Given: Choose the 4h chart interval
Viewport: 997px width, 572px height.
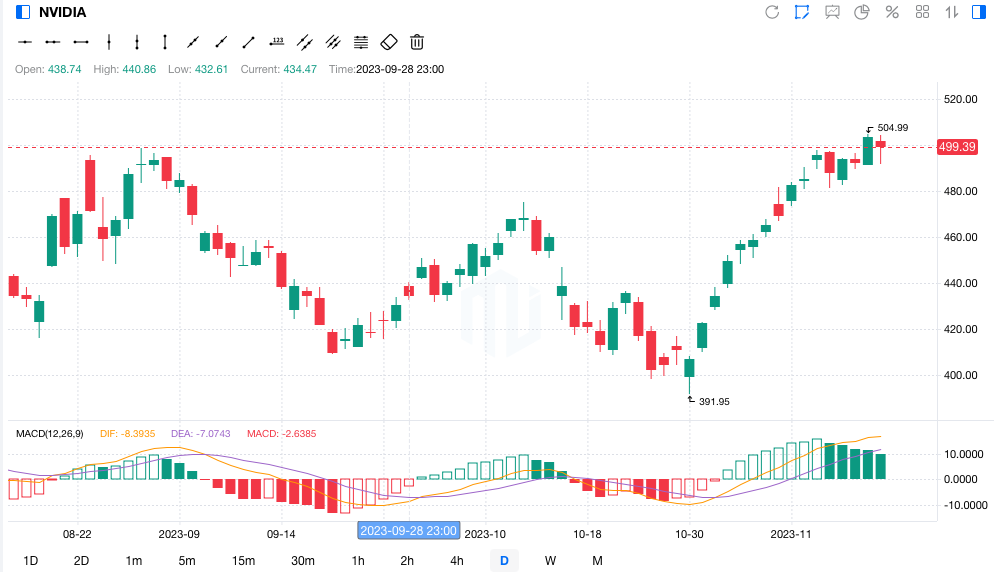Looking at the screenshot, I should (457, 560).
